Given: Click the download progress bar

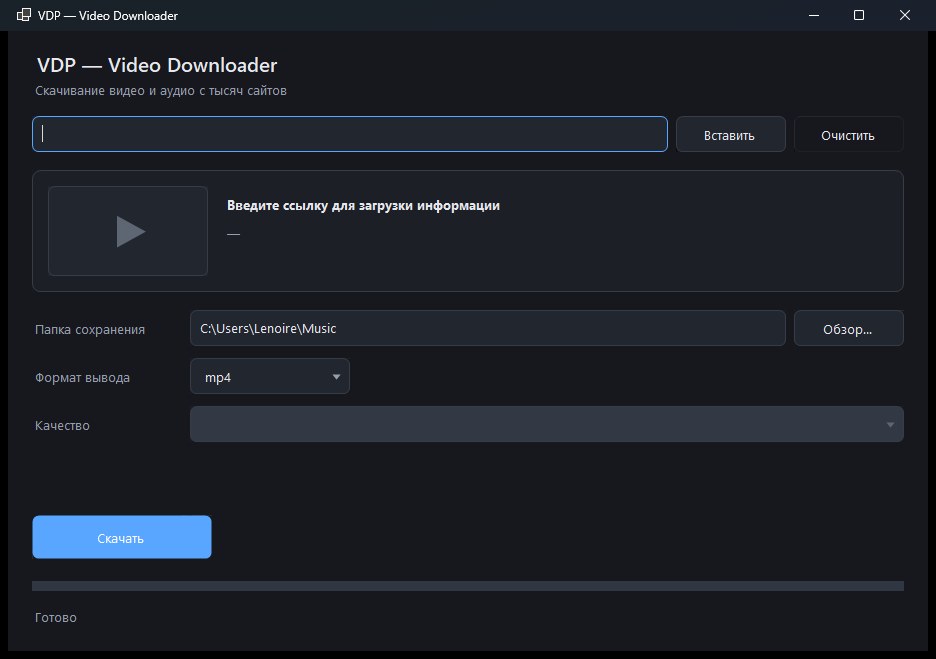Looking at the screenshot, I should (468, 586).
